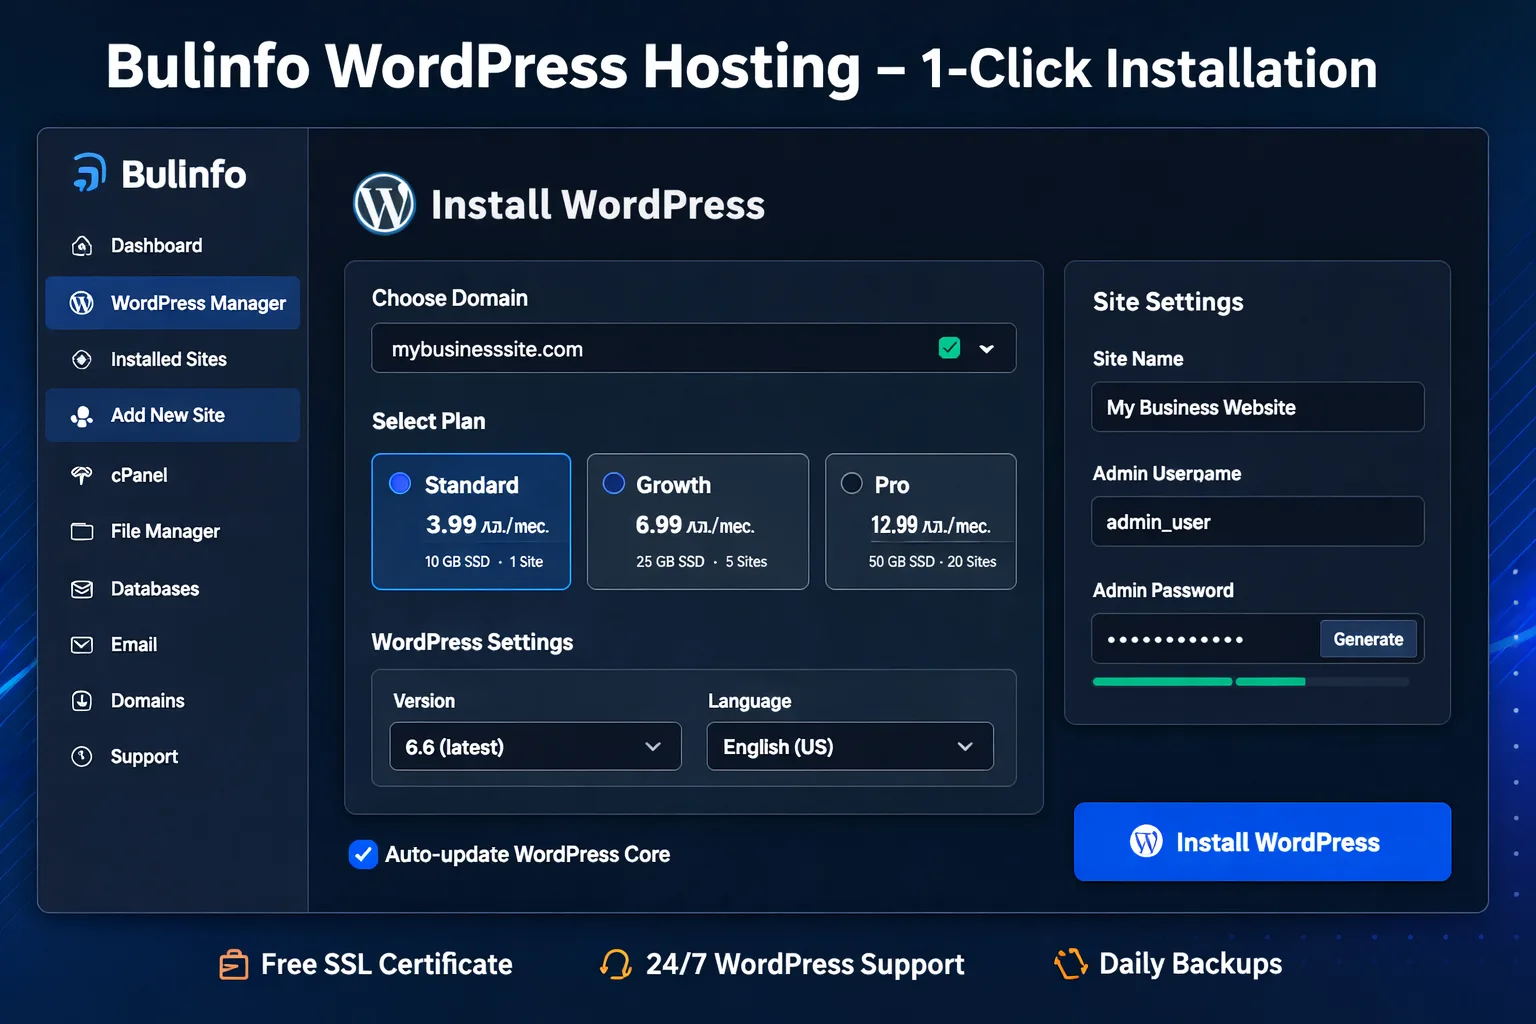The height and width of the screenshot is (1024, 1536).
Task: Click Generate password button
Action: (1368, 639)
